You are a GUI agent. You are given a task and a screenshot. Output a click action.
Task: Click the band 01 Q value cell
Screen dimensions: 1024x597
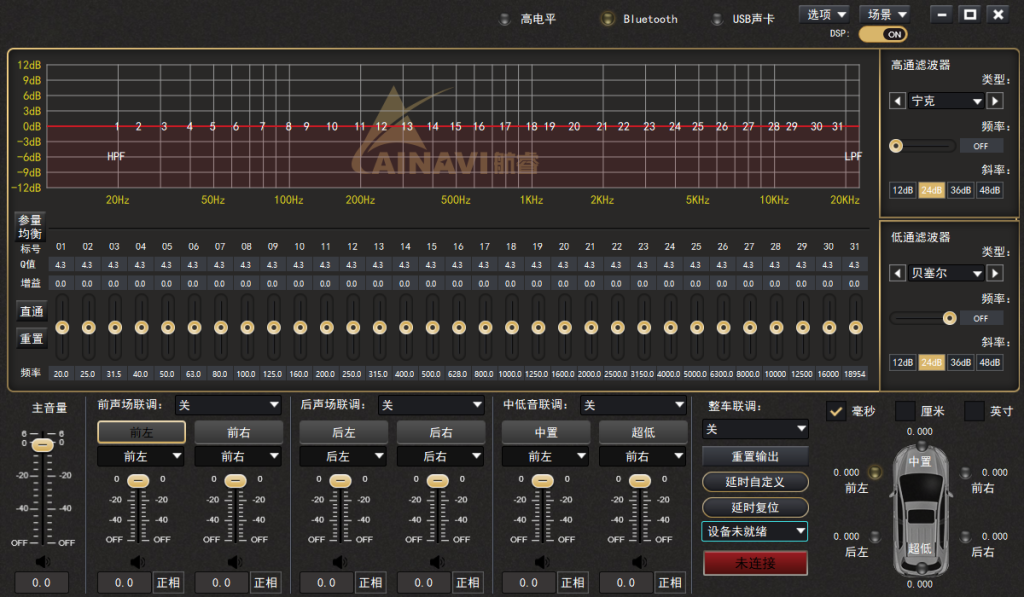[x=61, y=265]
